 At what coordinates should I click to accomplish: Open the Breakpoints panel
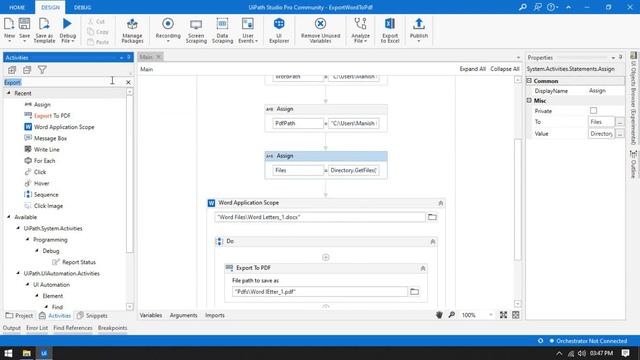pyautogui.click(x=112, y=328)
